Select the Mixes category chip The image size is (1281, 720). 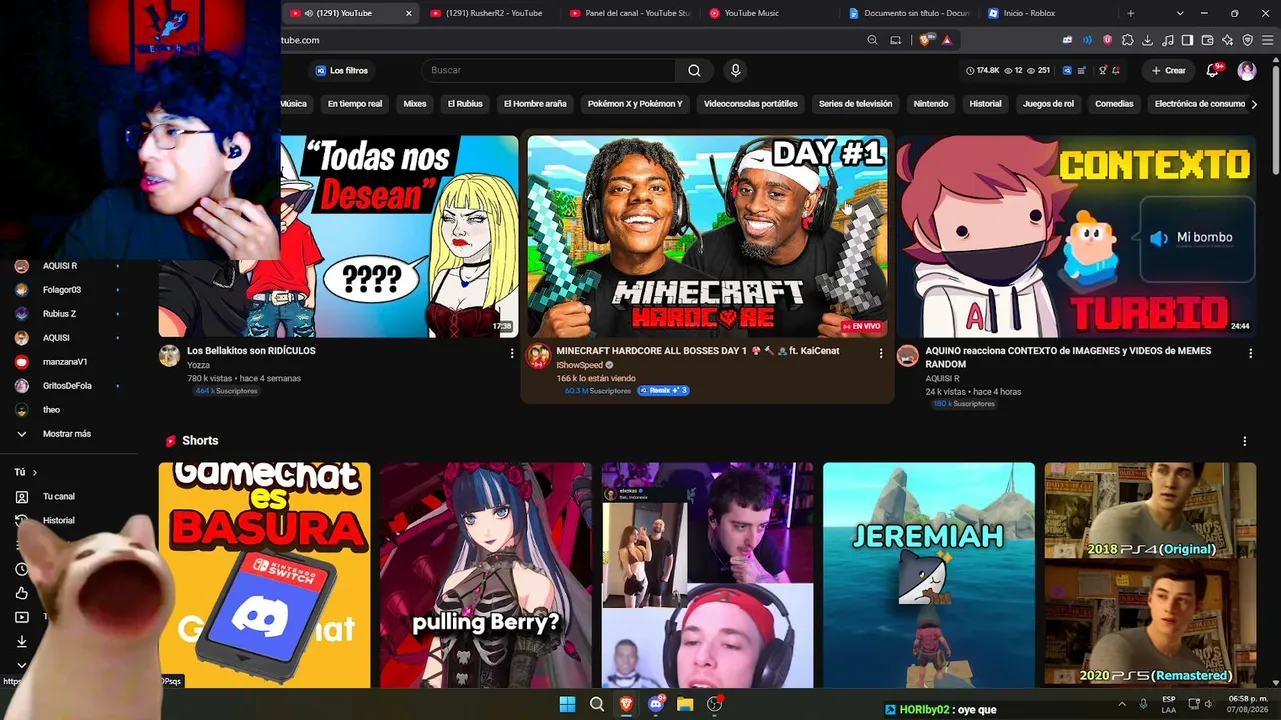coord(415,104)
